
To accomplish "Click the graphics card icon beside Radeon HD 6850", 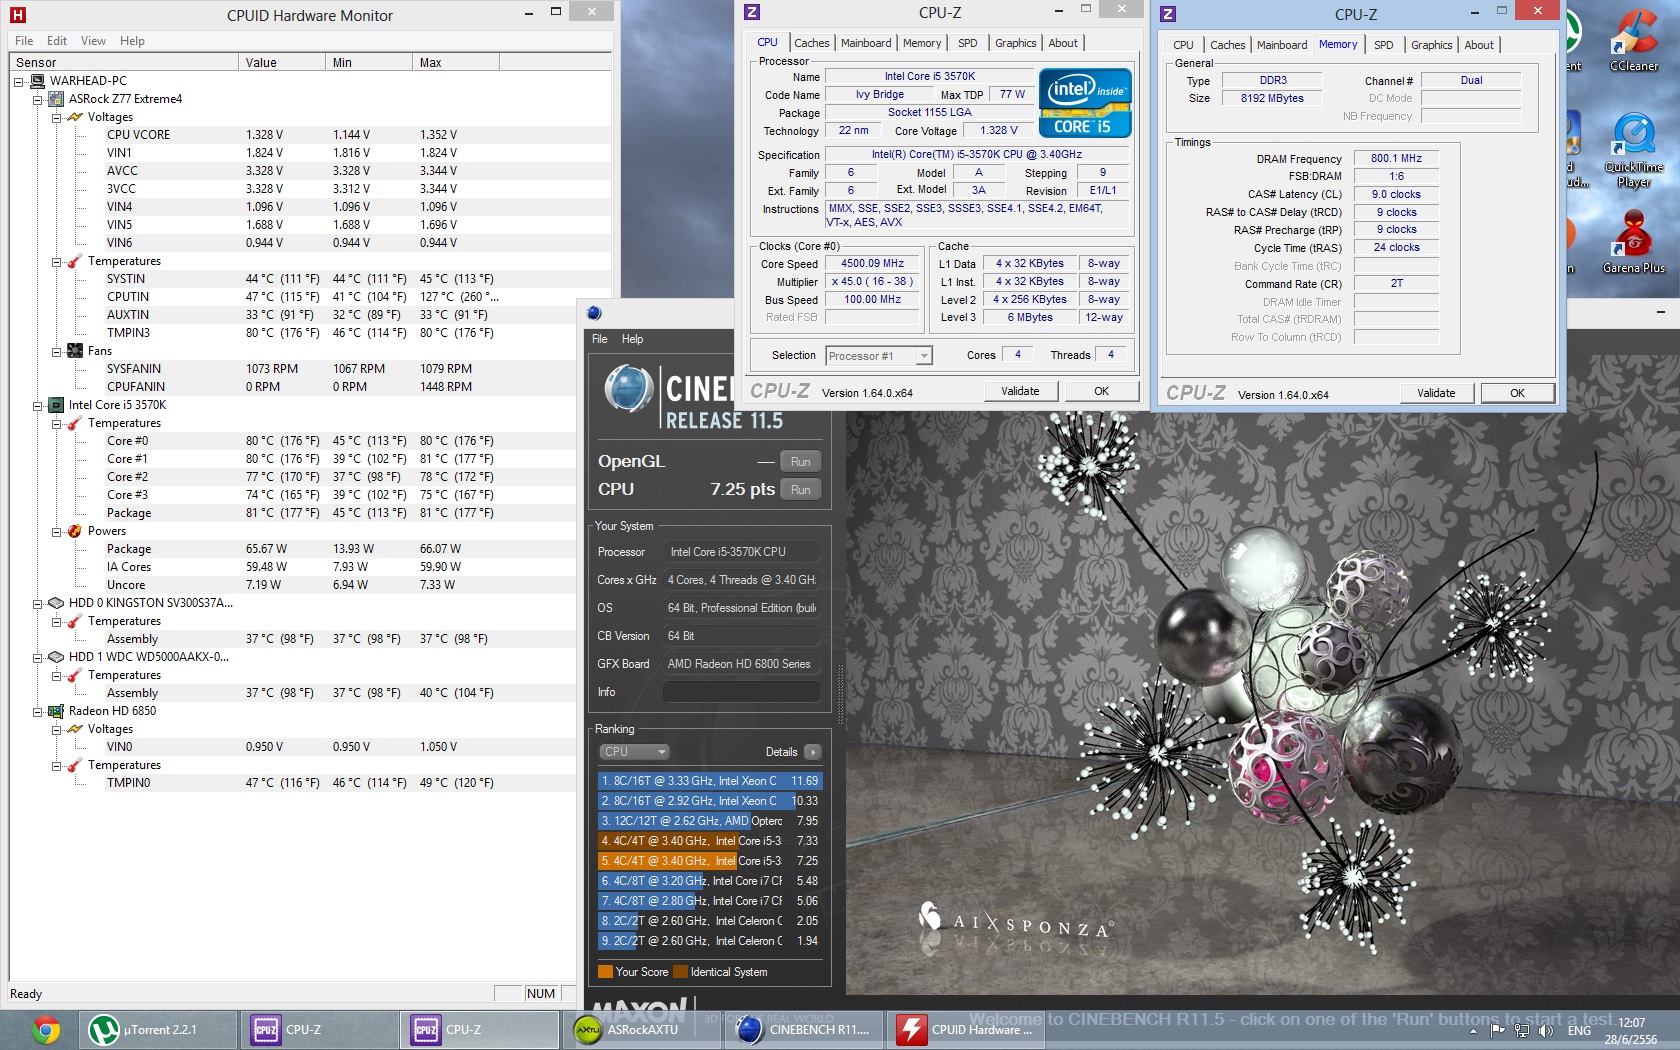I will (x=56, y=711).
